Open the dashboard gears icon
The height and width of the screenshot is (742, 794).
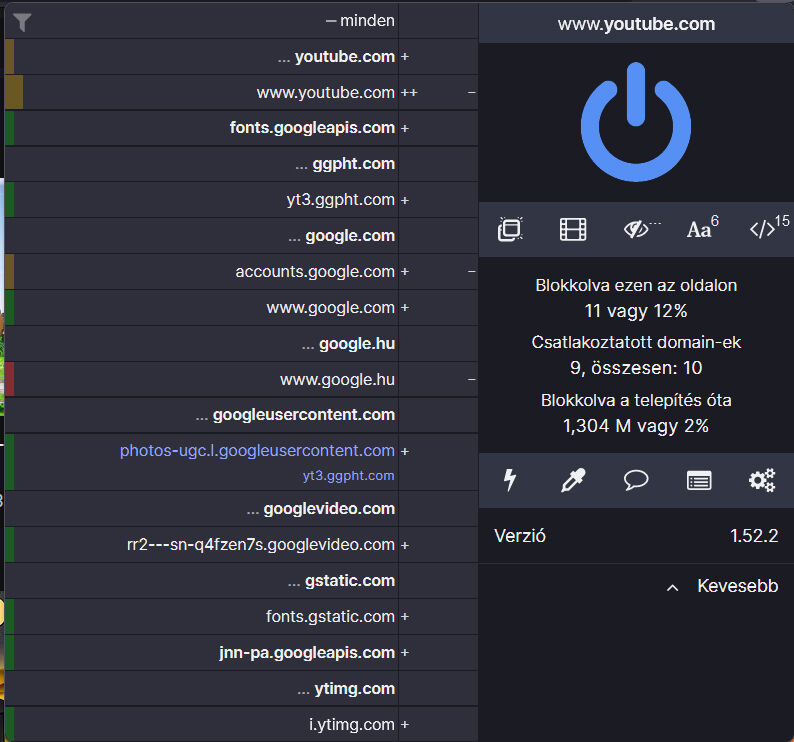(762, 480)
